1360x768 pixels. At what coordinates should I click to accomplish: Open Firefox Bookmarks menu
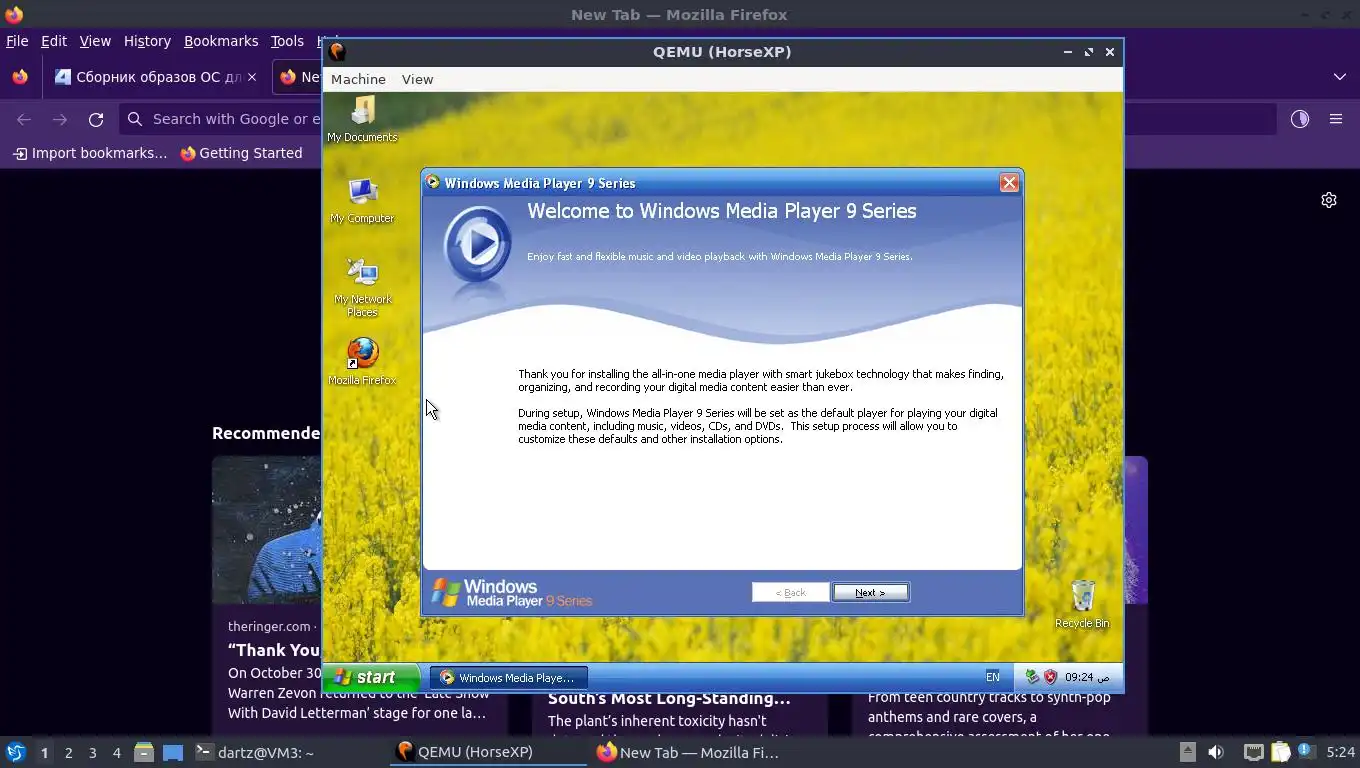point(221,41)
